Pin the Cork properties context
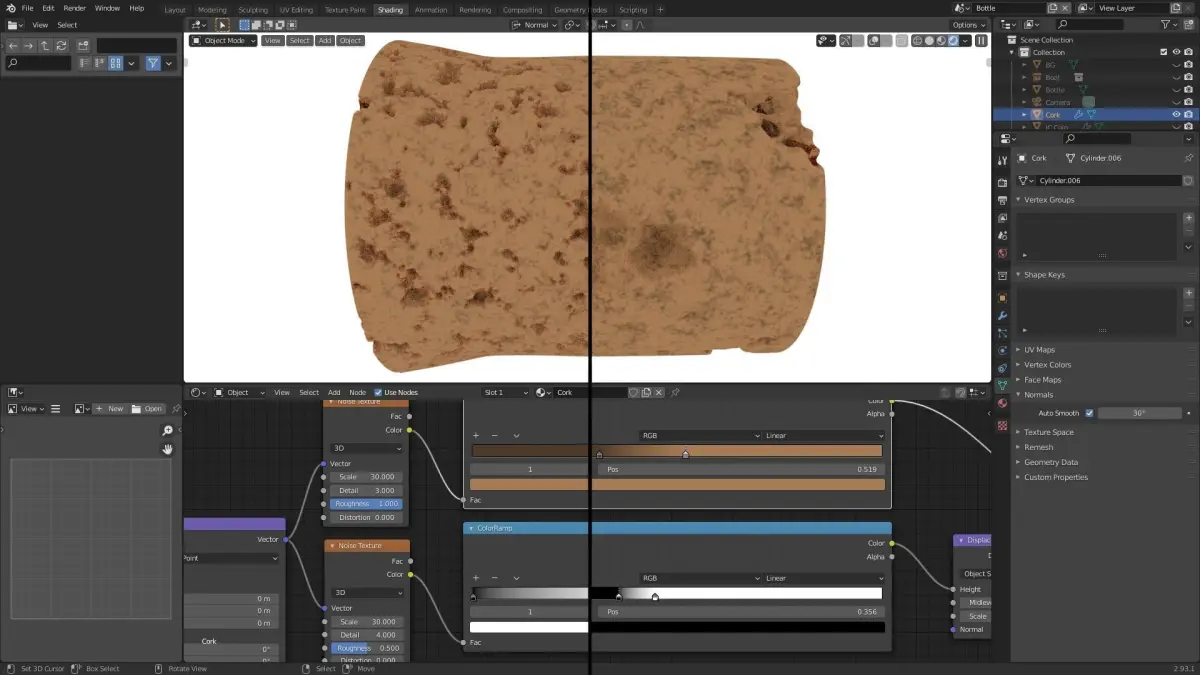 (1188, 158)
